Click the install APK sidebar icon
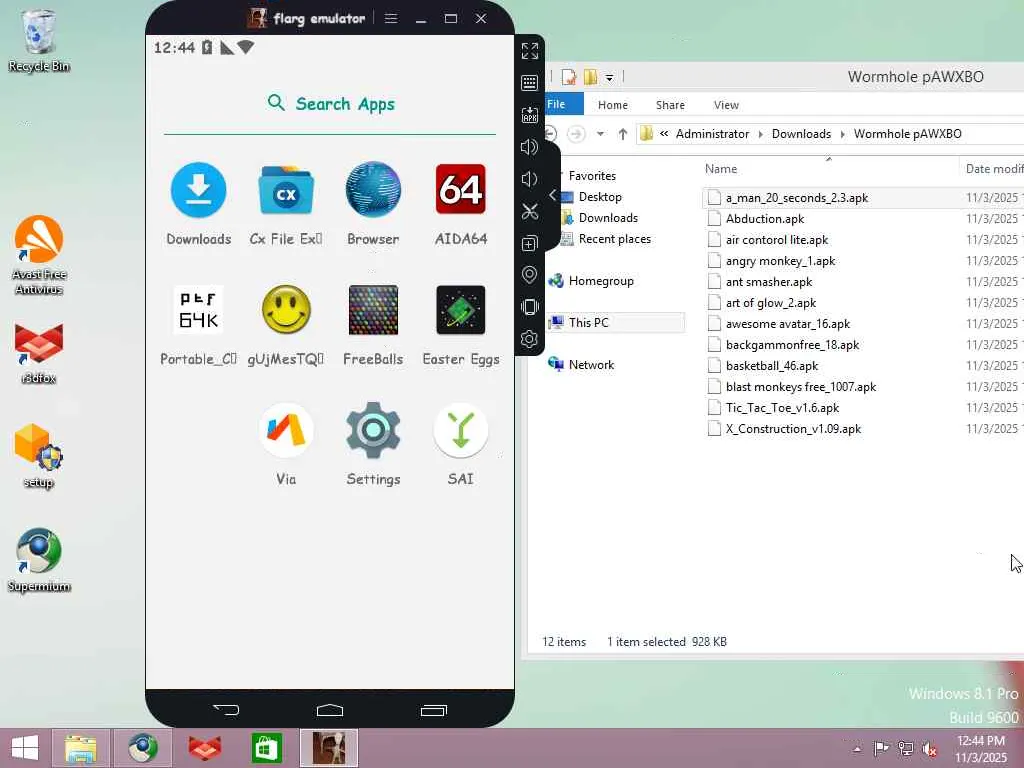This screenshot has height=768, width=1024. (x=530, y=115)
